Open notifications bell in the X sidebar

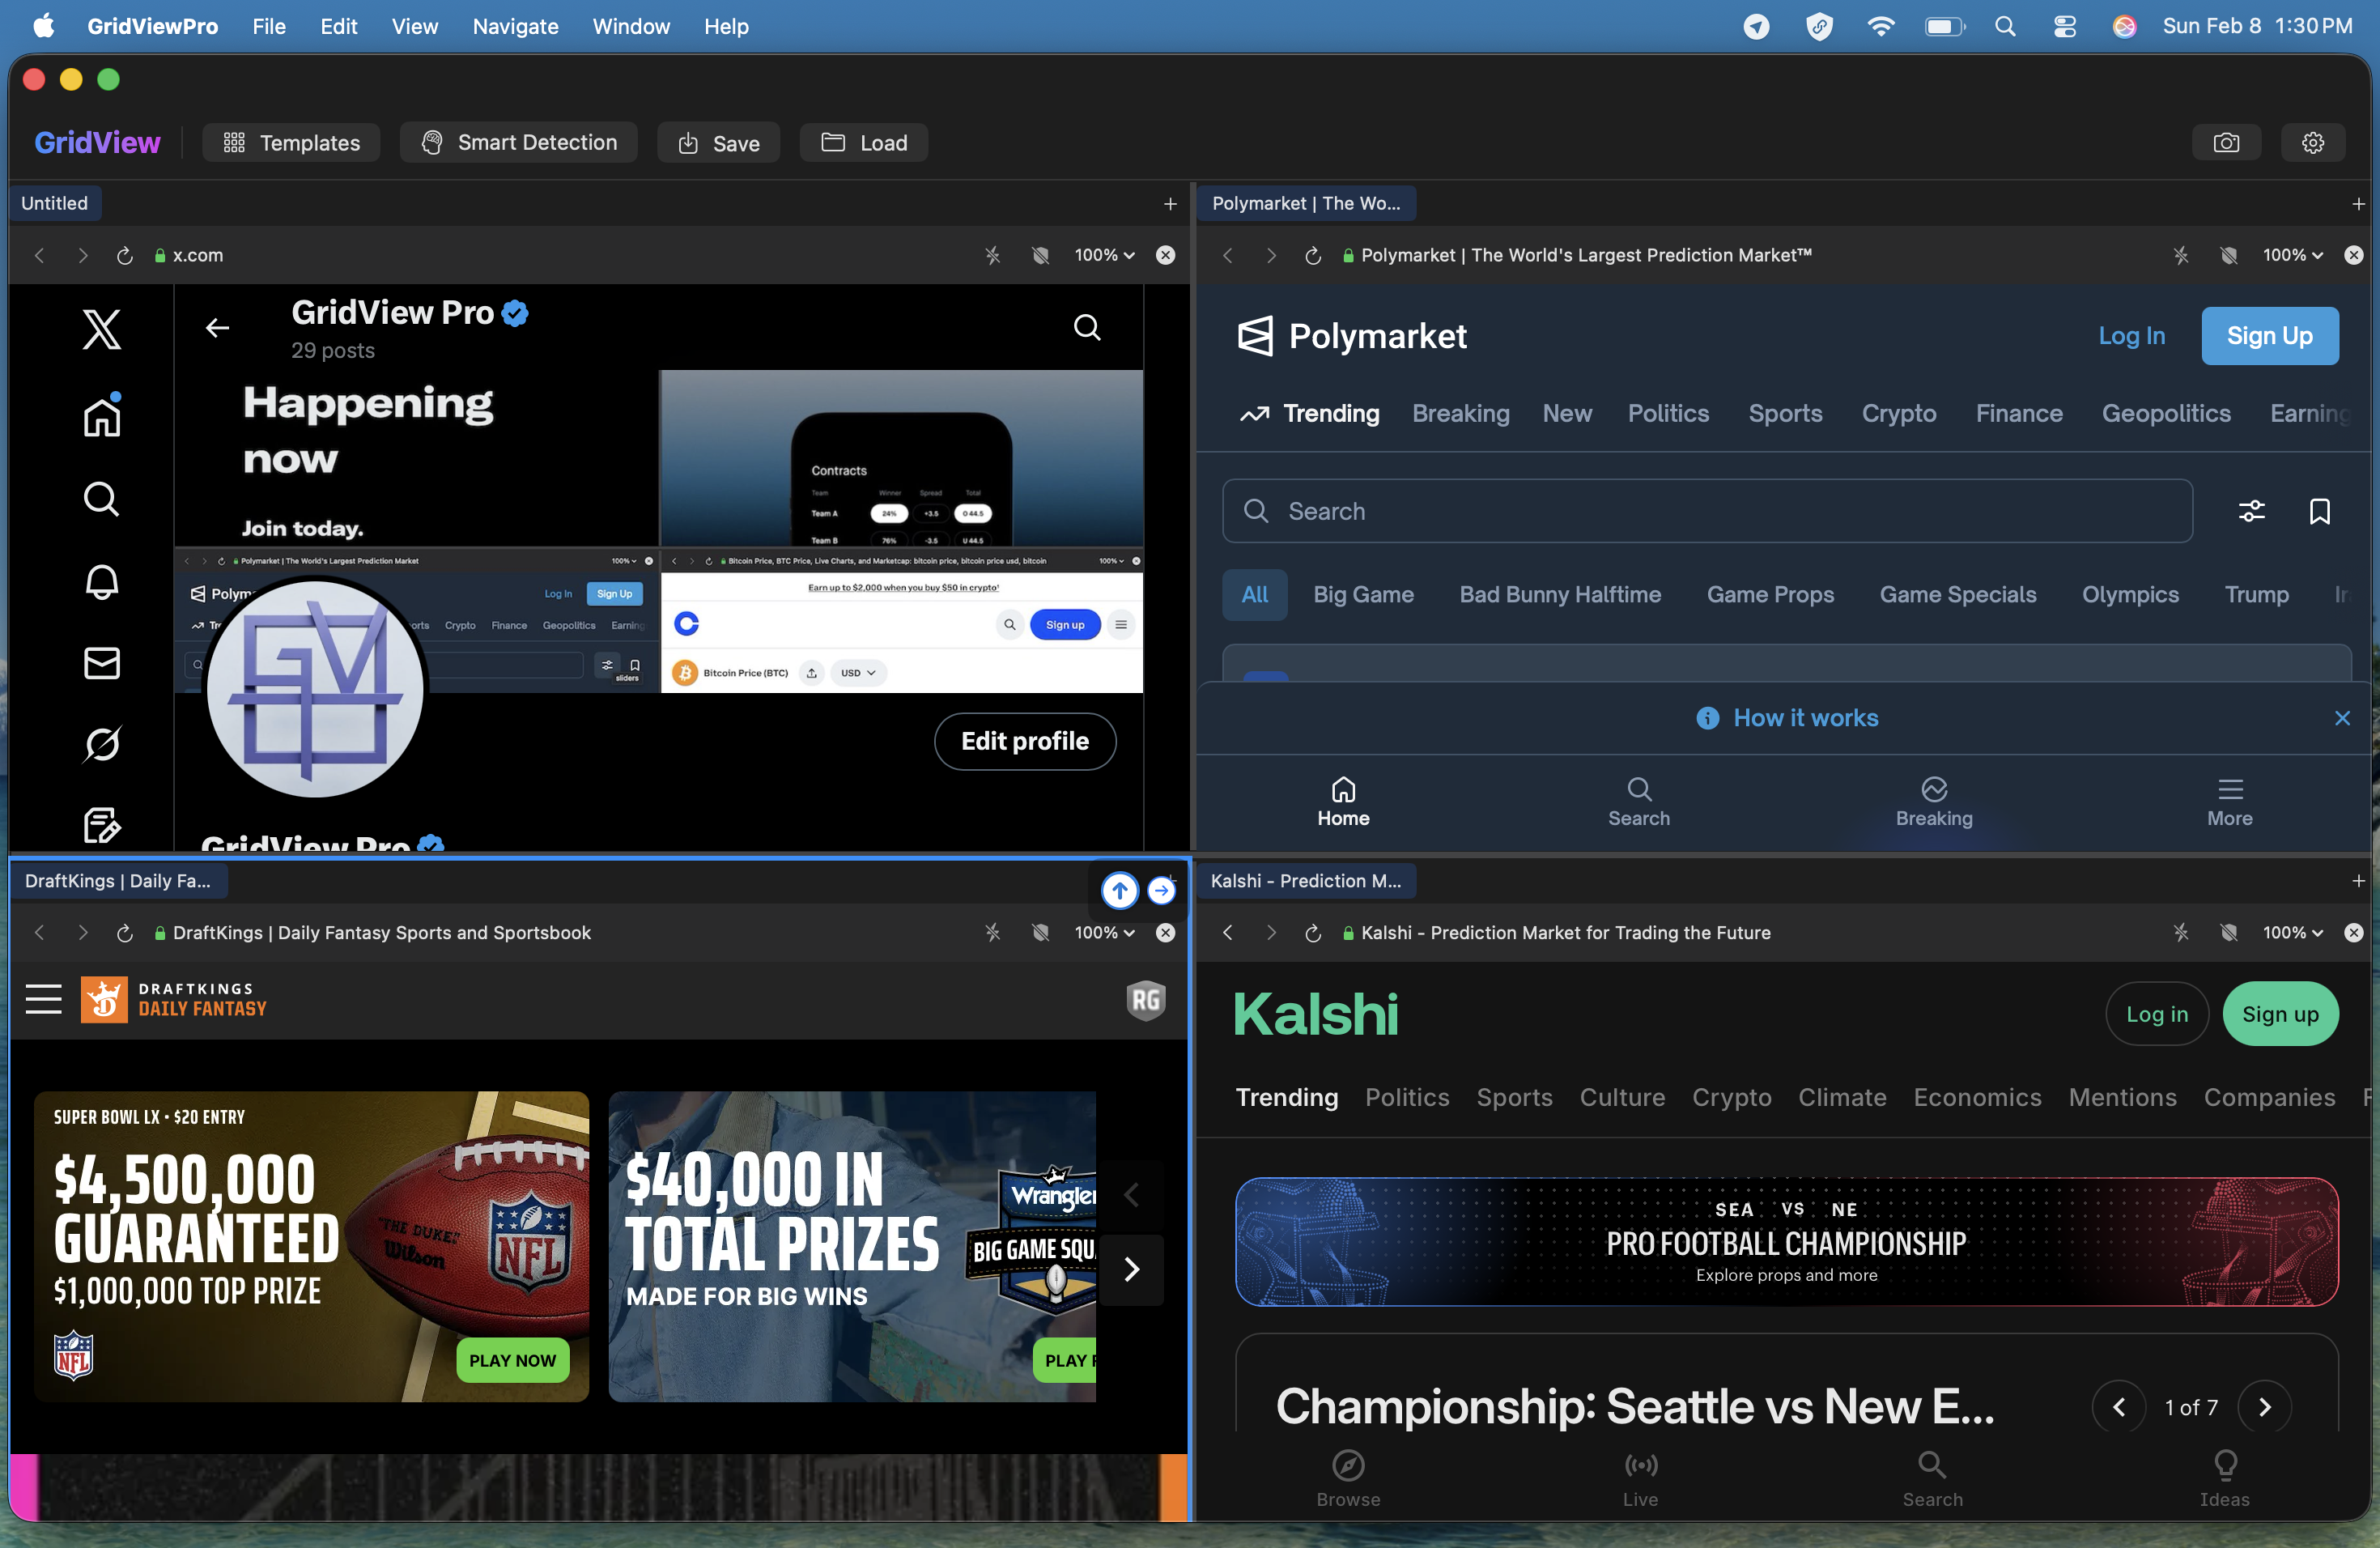point(101,583)
